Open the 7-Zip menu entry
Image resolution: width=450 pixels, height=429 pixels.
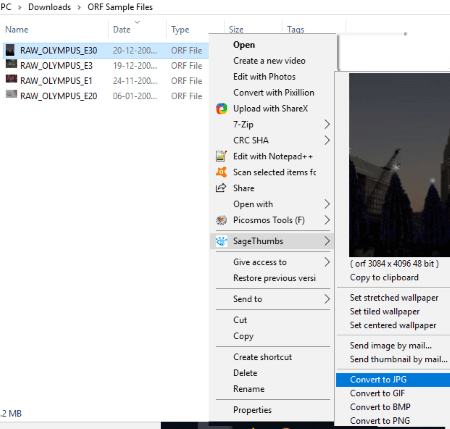pyautogui.click(x=243, y=125)
